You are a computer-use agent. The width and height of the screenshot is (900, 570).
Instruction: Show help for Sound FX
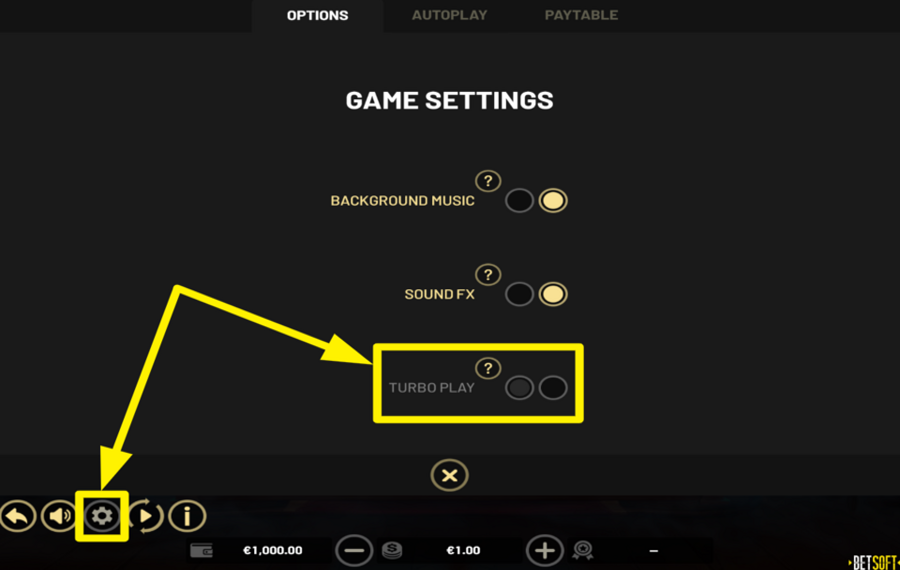pyautogui.click(x=488, y=275)
